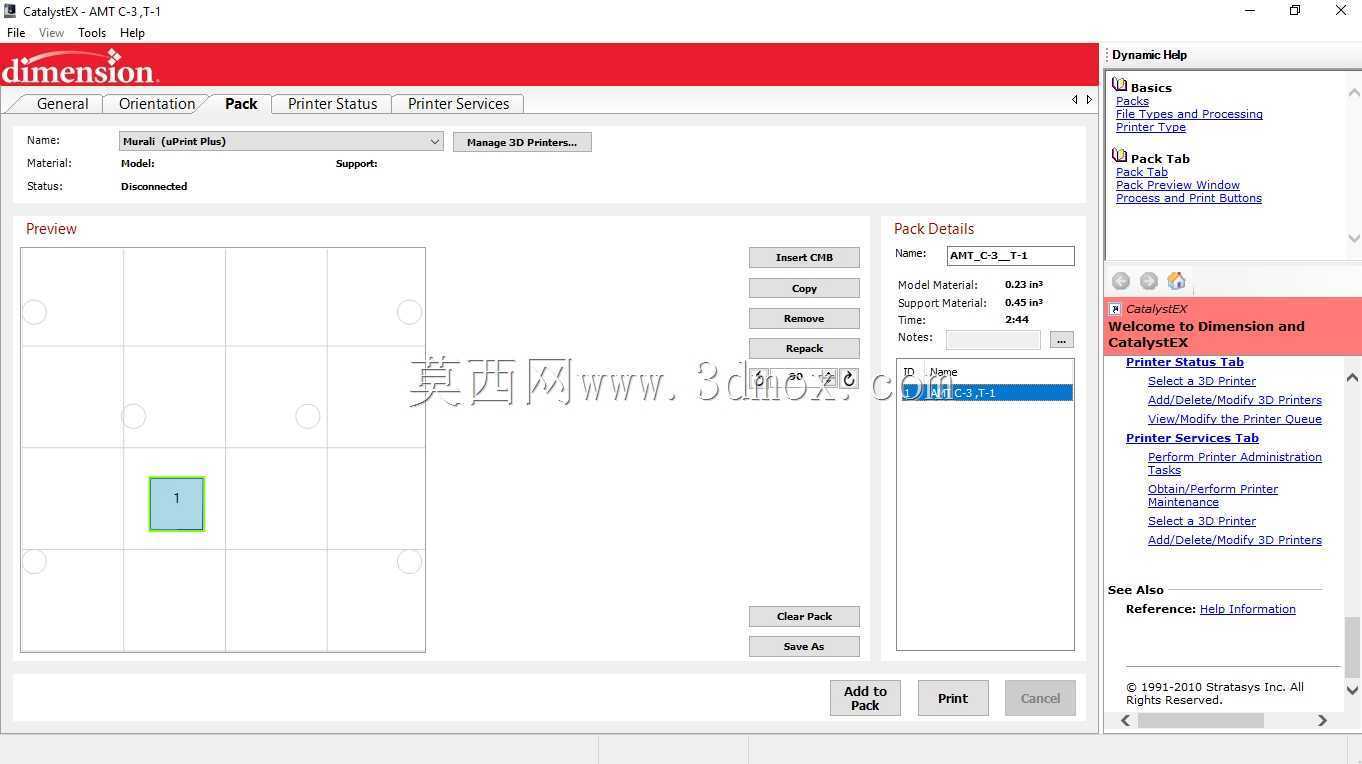Open the Notes browse (...) button
The height and width of the screenshot is (764, 1362).
point(1061,340)
